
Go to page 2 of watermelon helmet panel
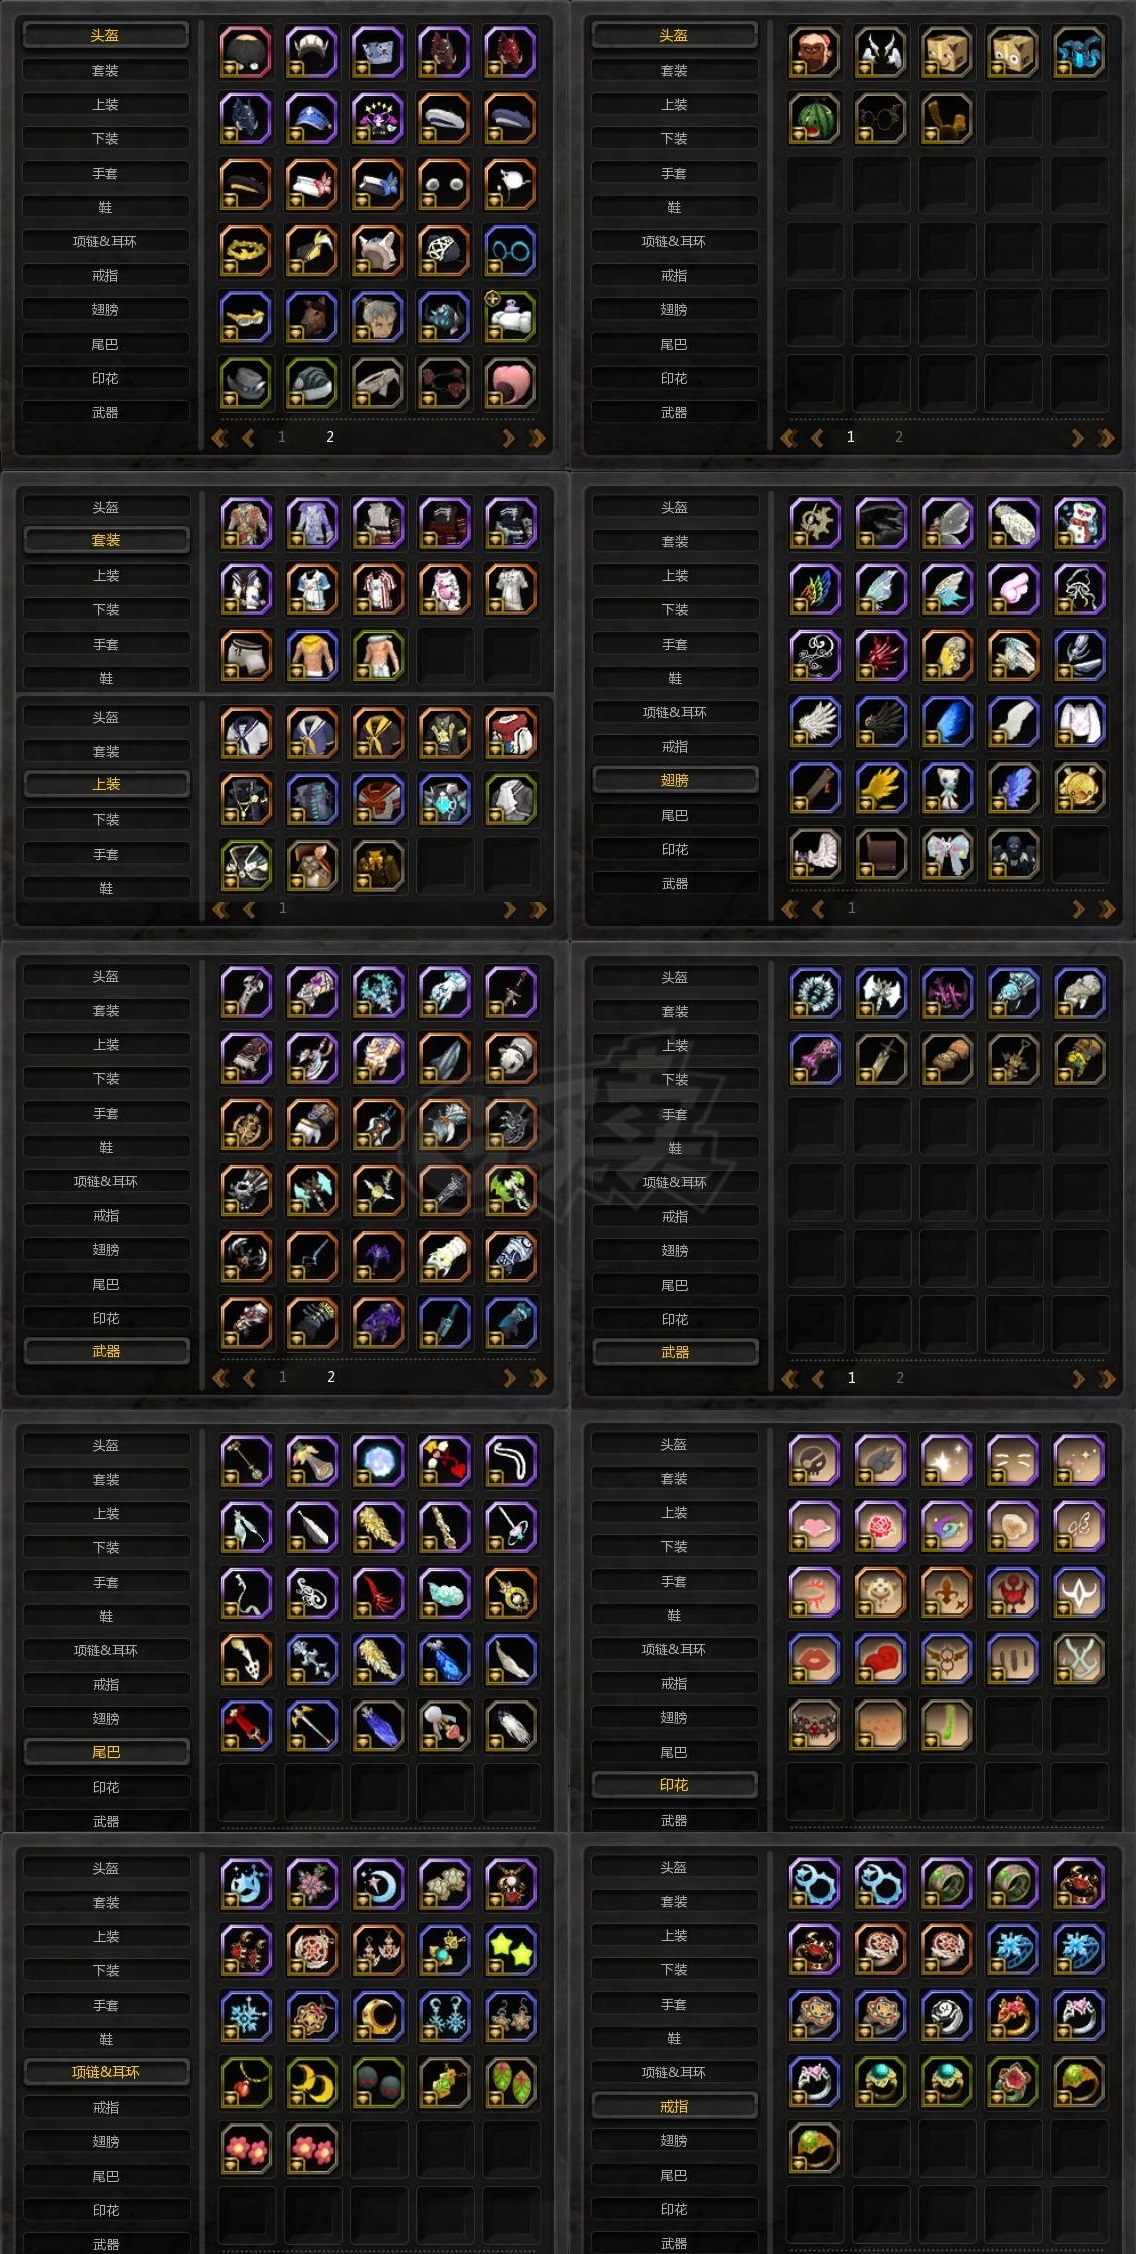899,437
